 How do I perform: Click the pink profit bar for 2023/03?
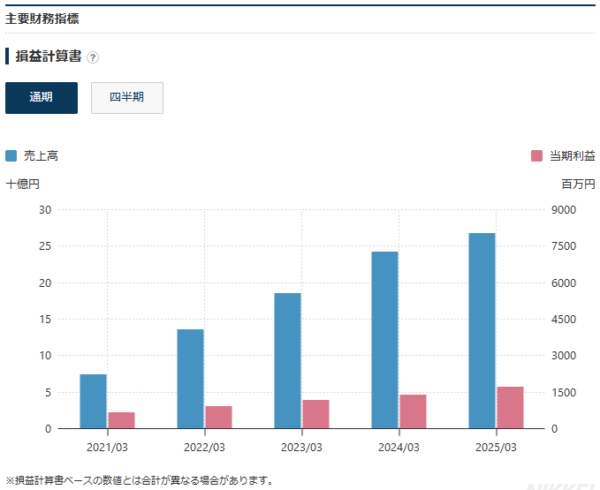(316, 414)
